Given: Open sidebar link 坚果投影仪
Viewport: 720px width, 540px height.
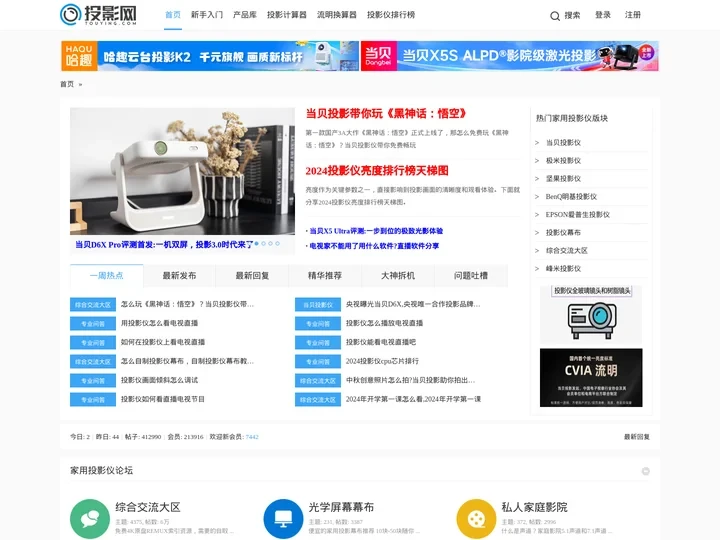Looking at the screenshot, I should tap(563, 179).
